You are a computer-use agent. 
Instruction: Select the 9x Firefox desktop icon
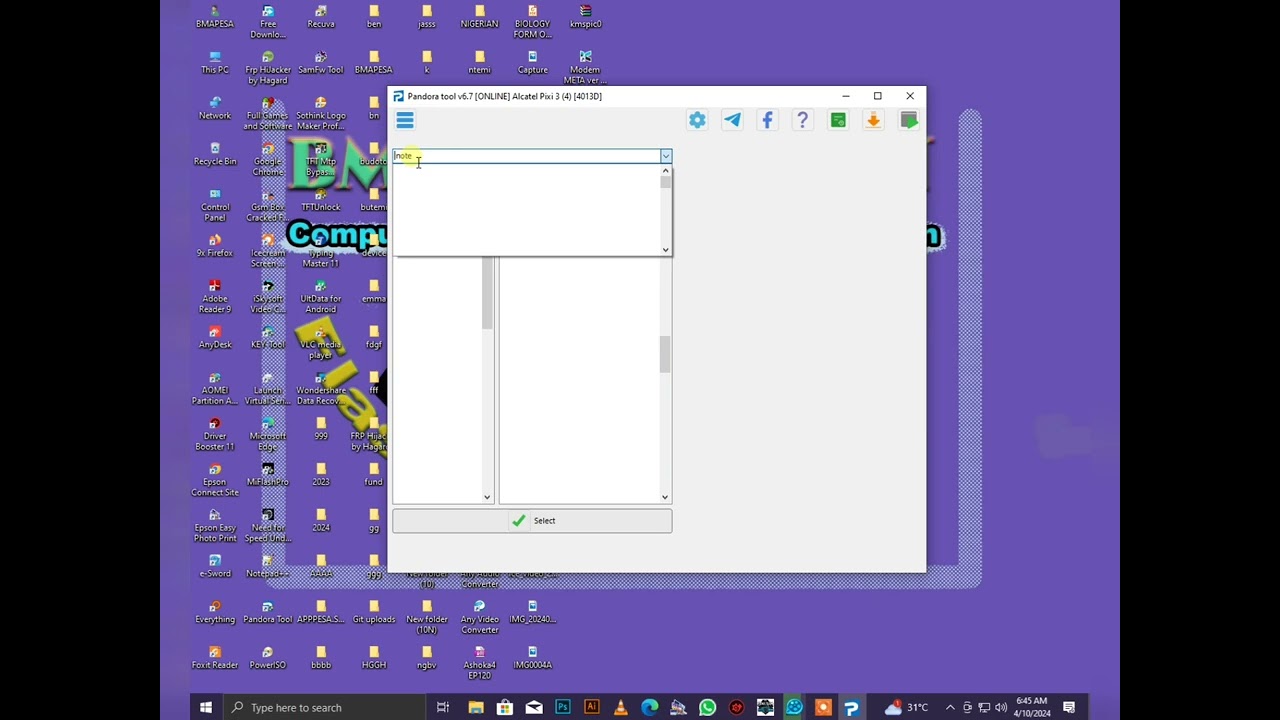(x=215, y=246)
